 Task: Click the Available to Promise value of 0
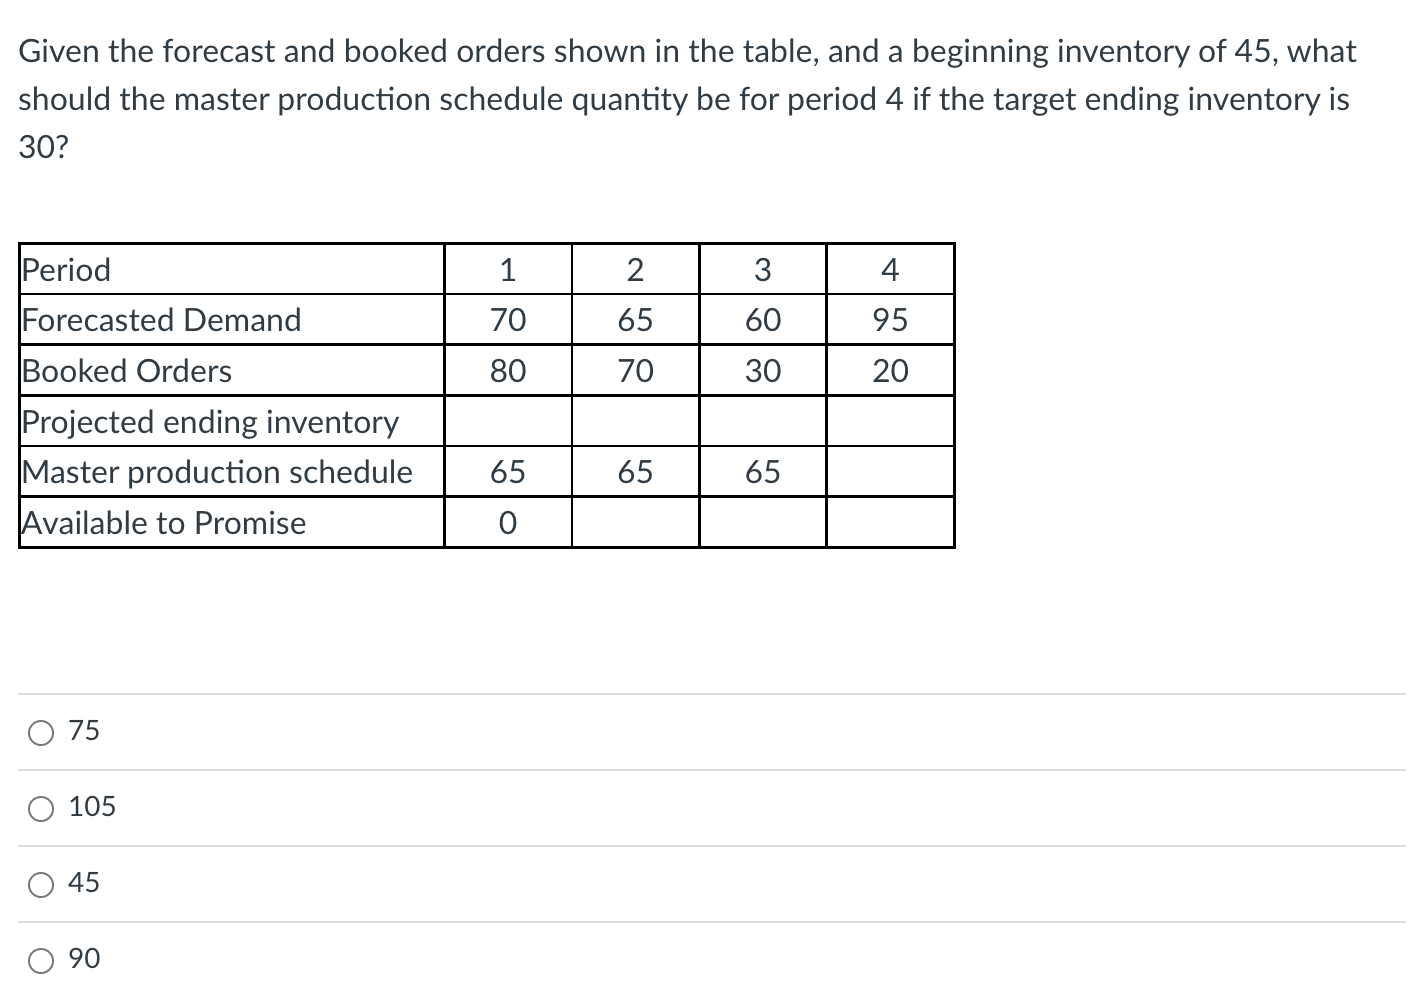coord(508,522)
